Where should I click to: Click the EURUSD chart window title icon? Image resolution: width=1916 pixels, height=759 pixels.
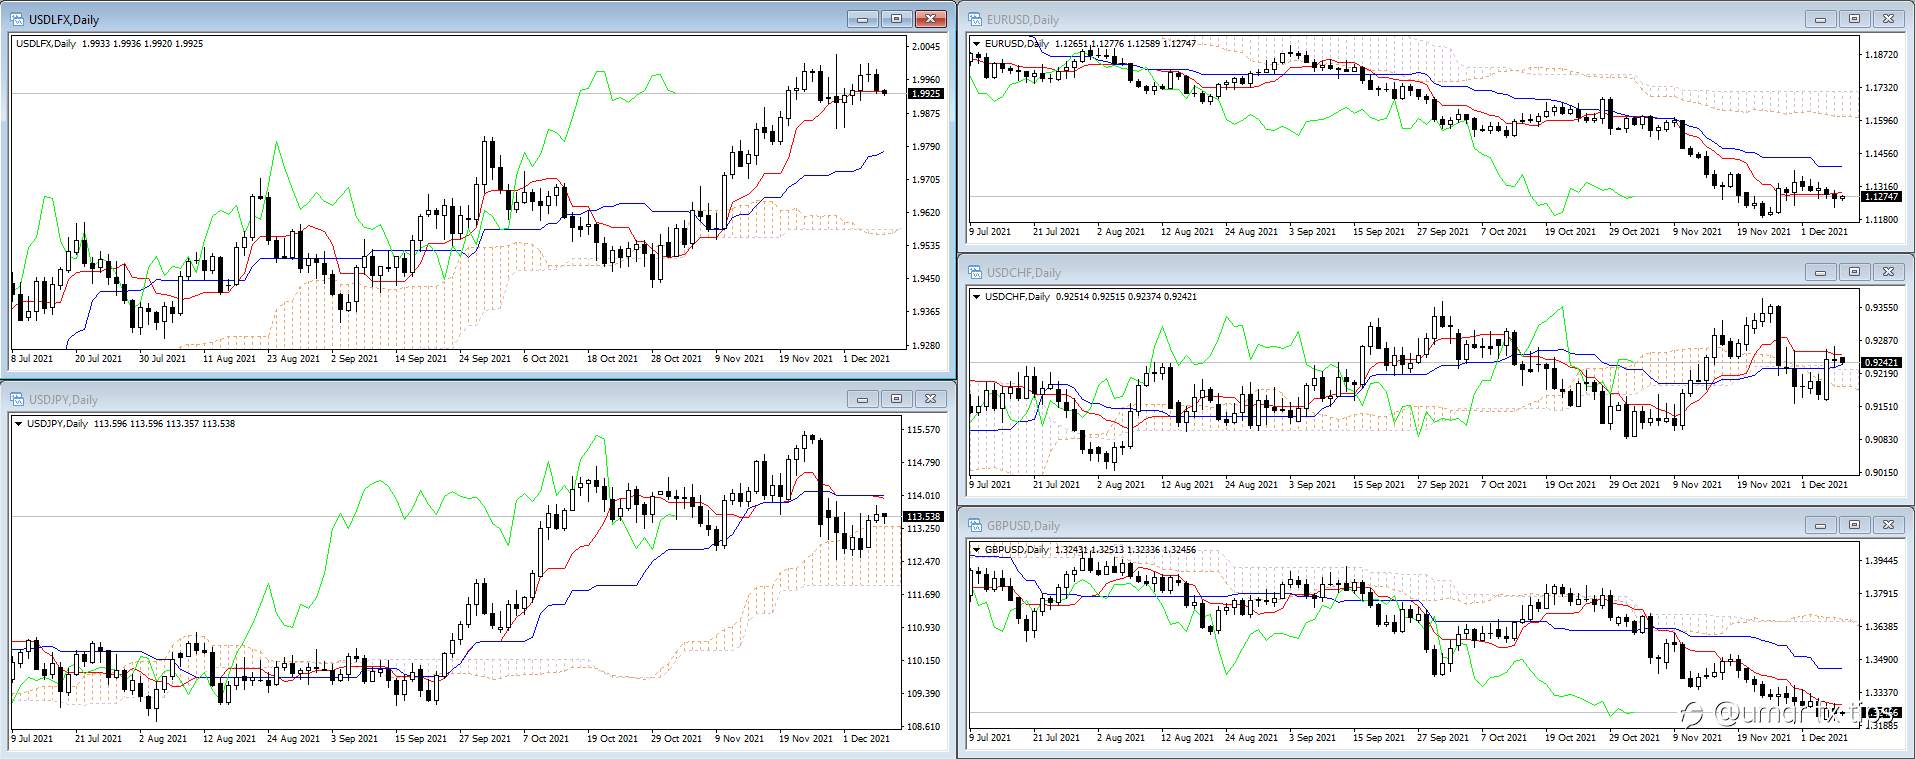click(976, 19)
